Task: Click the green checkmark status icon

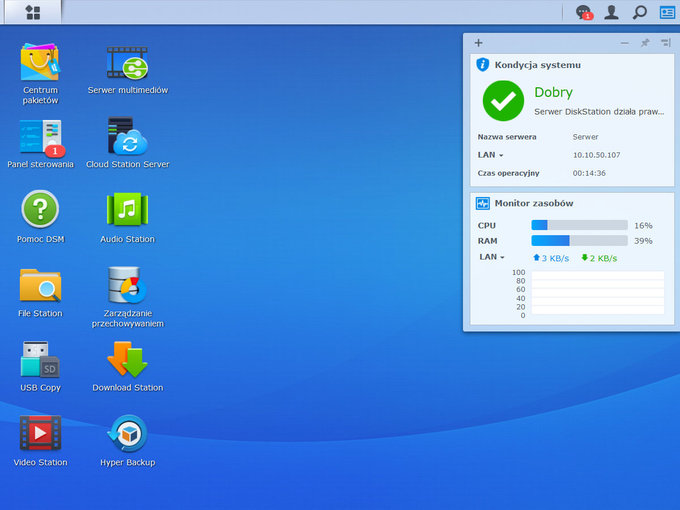Action: click(x=503, y=101)
